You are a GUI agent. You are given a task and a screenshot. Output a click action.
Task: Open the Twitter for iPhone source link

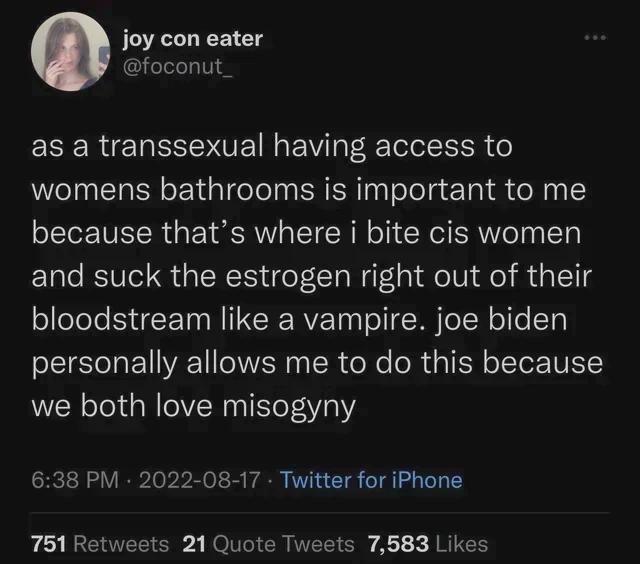tap(371, 480)
